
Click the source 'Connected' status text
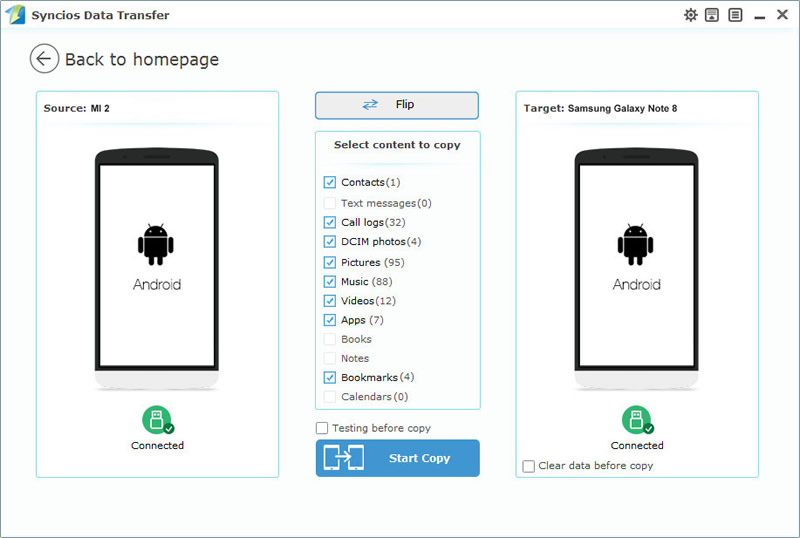pyautogui.click(x=157, y=445)
